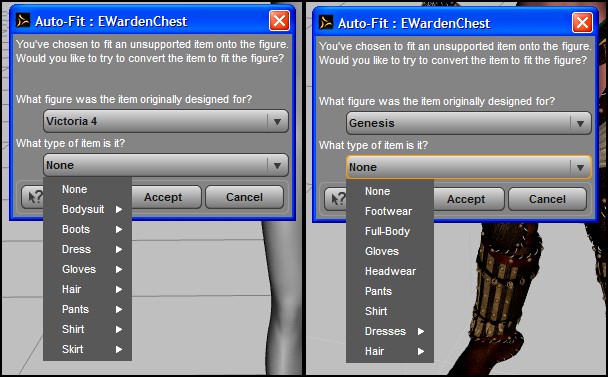Expand the Boots submenu
Image resolution: width=608 pixels, height=377 pixels.
click(x=88, y=229)
